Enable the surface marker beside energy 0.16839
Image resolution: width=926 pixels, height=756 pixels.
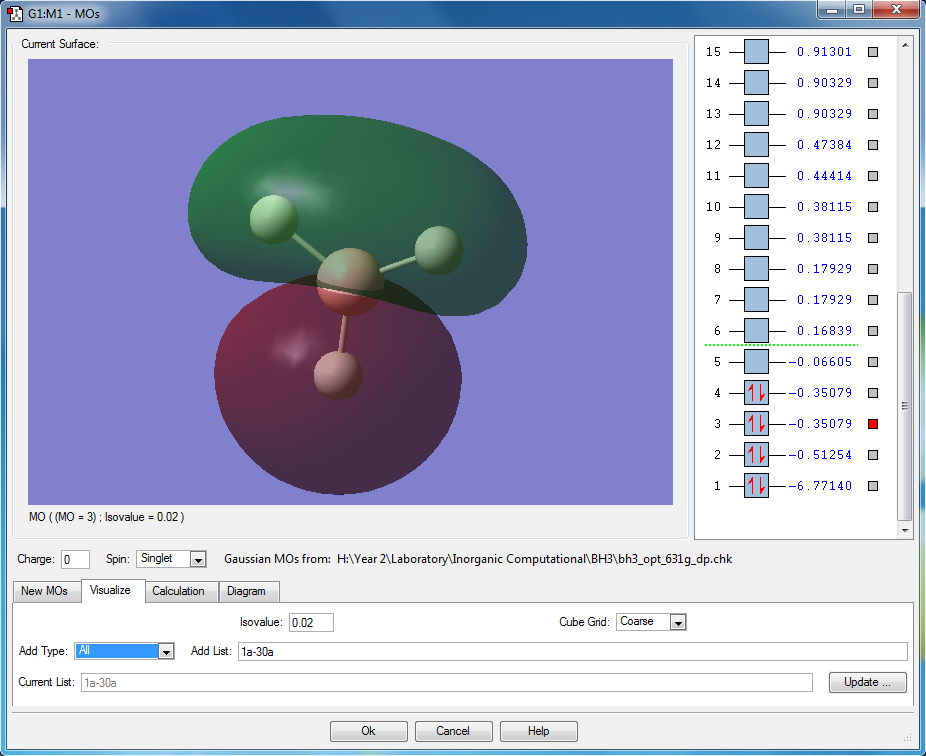872,331
